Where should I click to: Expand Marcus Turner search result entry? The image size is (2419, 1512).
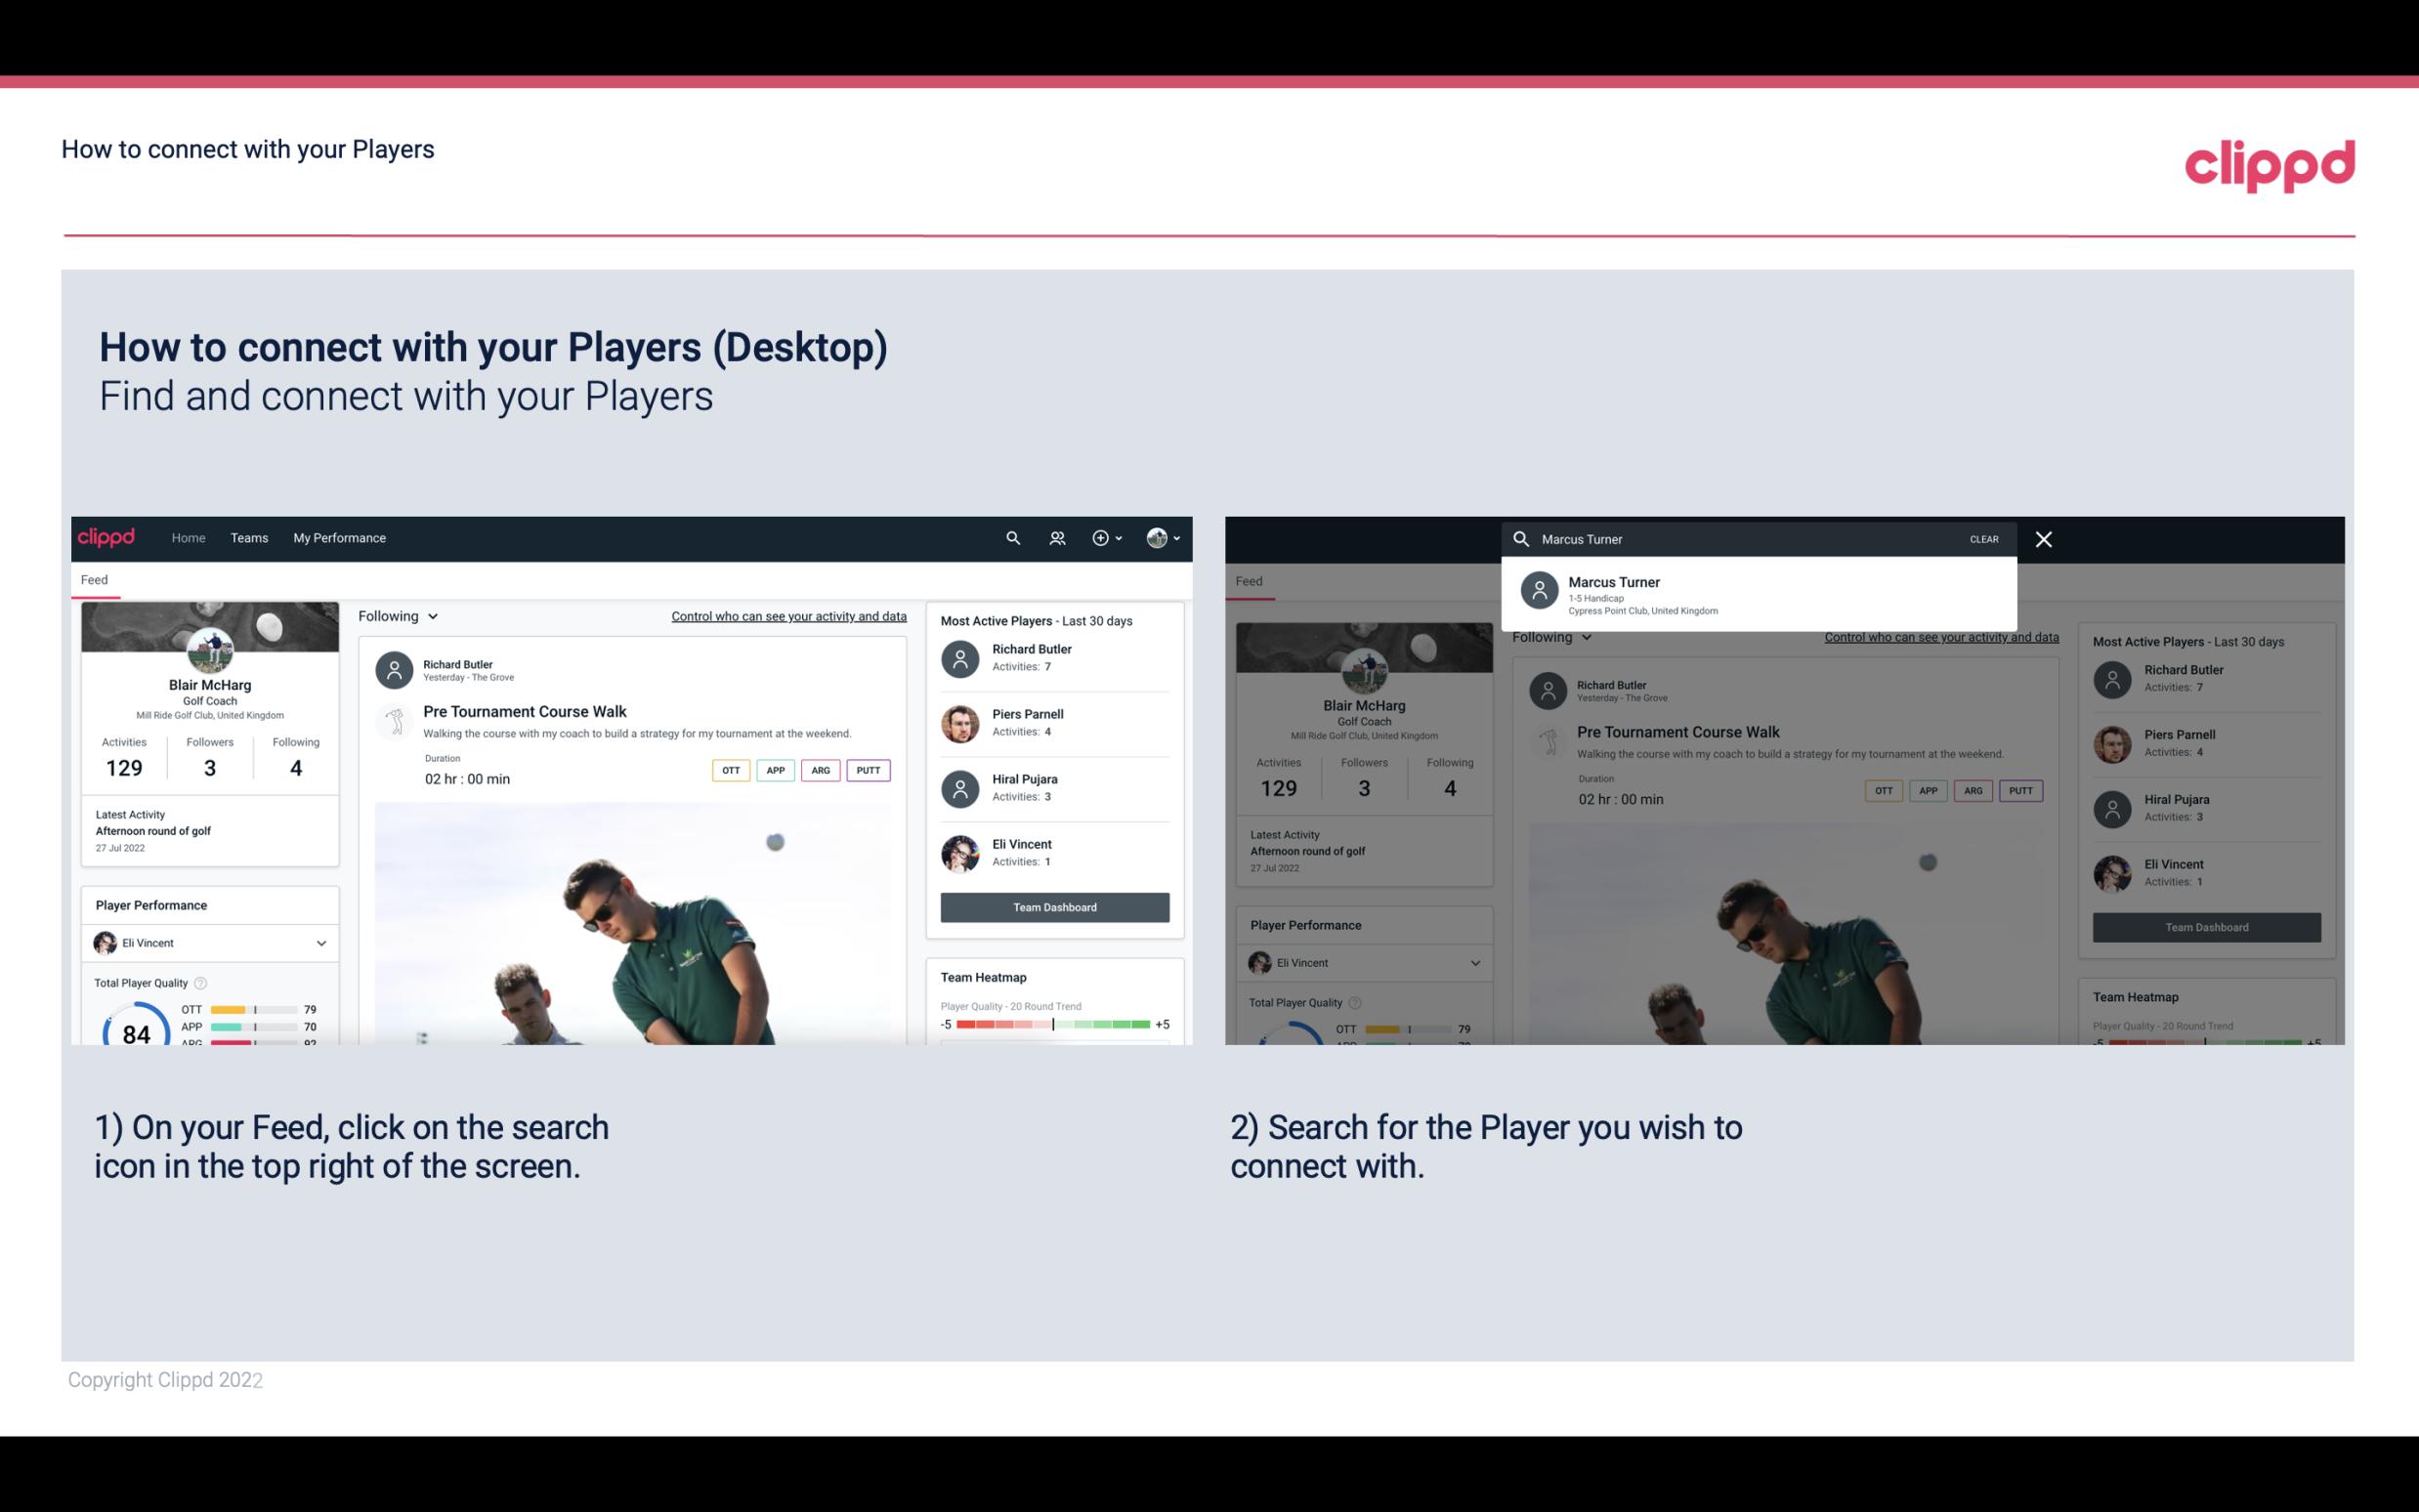[1764, 594]
